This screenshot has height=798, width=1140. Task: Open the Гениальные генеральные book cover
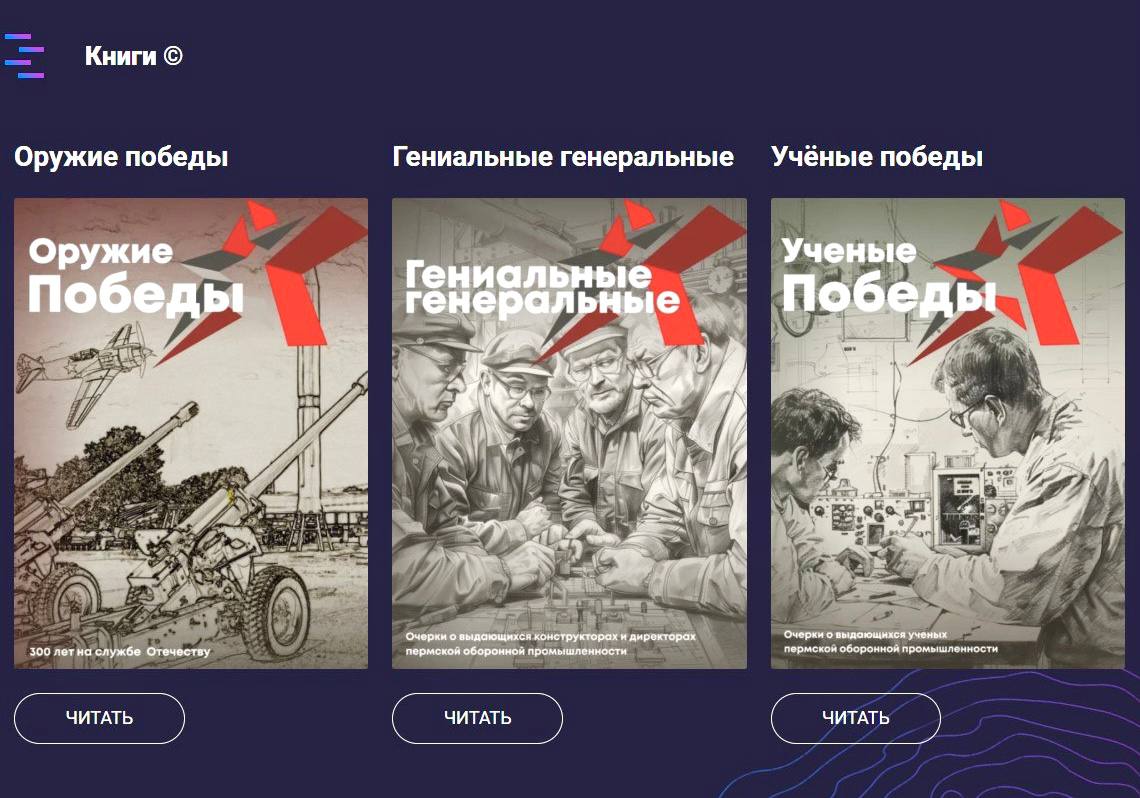pos(569,433)
